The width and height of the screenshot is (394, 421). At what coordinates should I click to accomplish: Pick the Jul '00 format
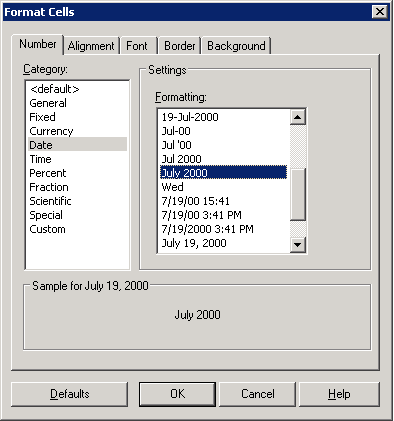point(223,145)
